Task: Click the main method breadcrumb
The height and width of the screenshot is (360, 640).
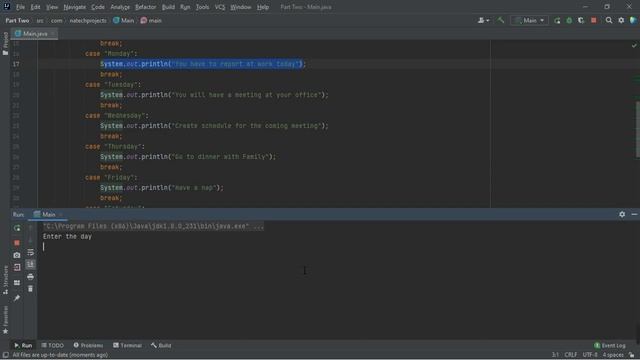Action: [151, 20]
